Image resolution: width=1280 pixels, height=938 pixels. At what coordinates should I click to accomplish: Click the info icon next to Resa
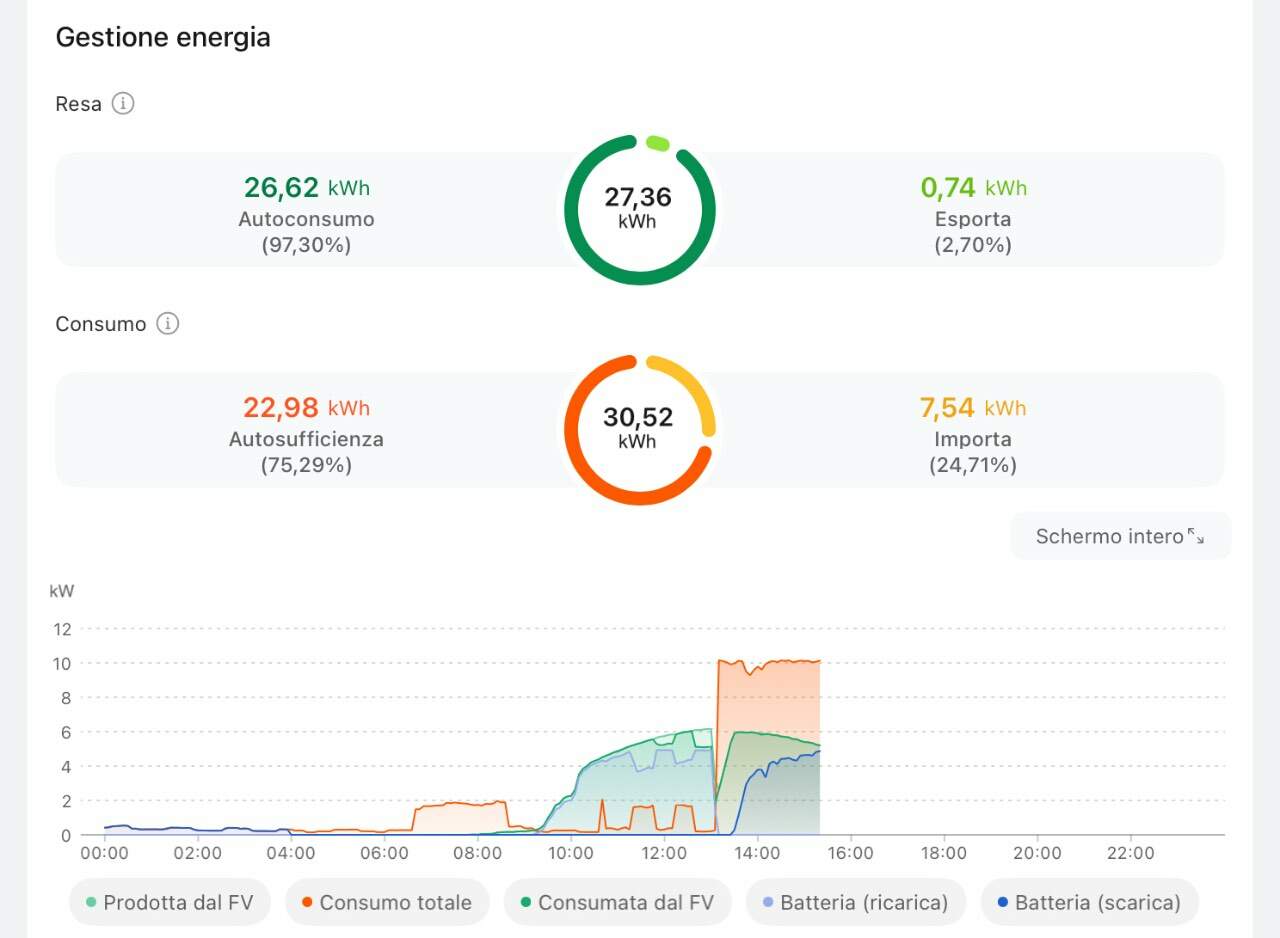point(123,103)
